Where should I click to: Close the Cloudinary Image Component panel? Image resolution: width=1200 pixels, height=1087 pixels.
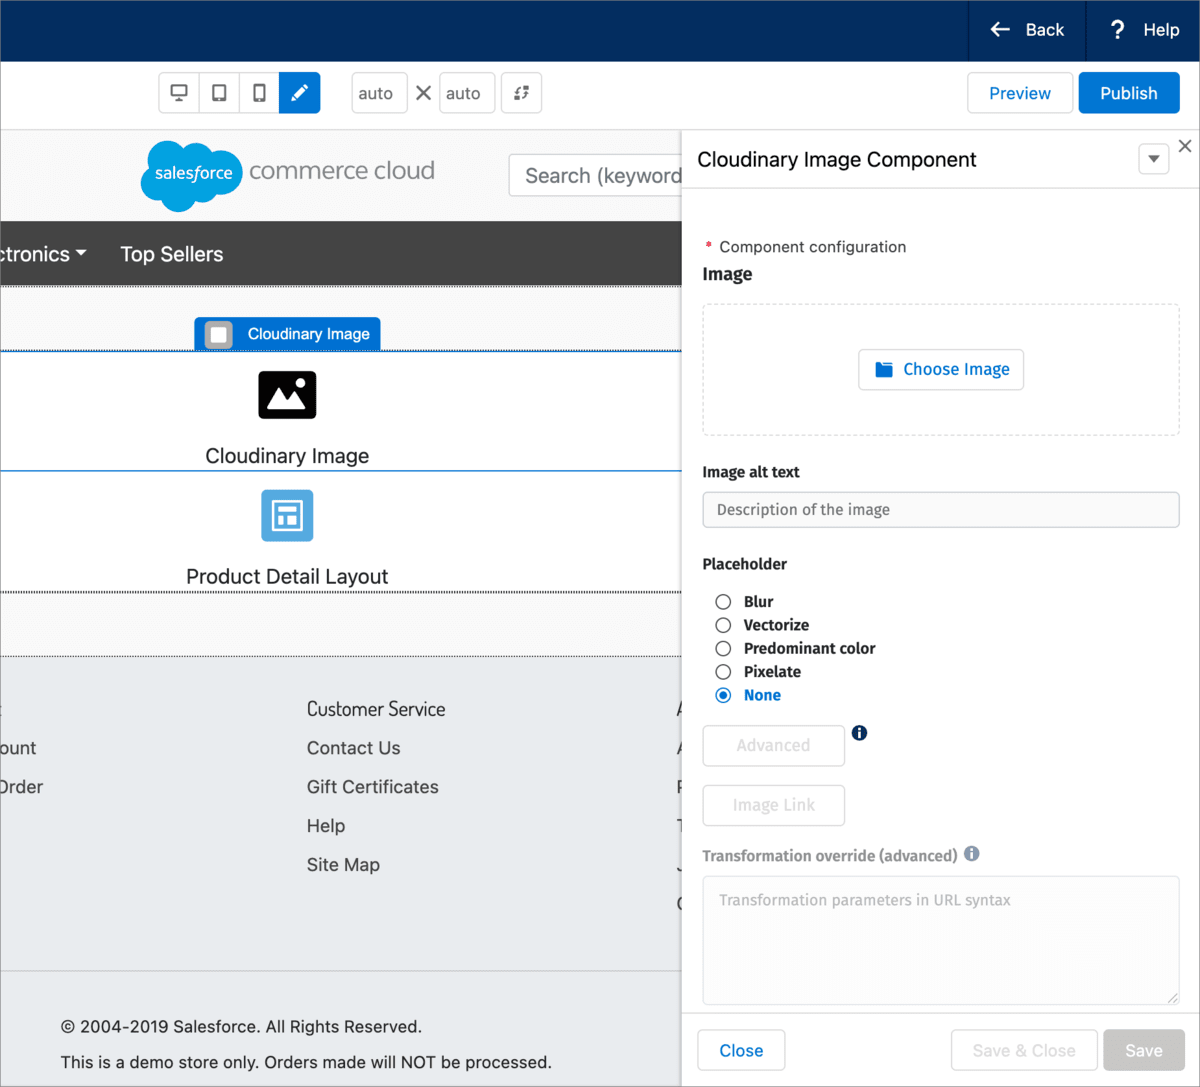1185,146
